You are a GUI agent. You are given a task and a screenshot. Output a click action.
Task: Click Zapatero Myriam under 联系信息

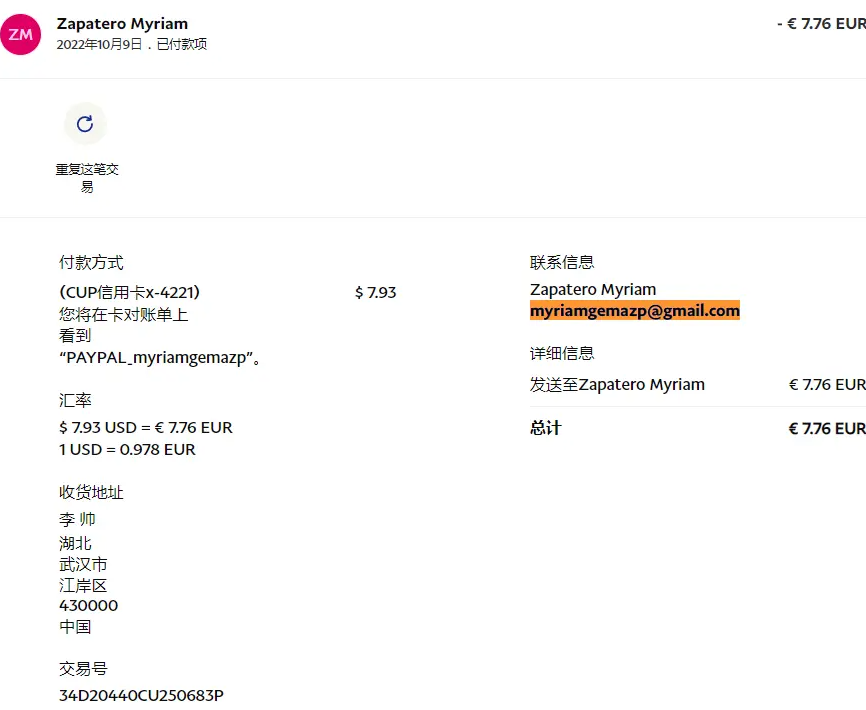(593, 290)
